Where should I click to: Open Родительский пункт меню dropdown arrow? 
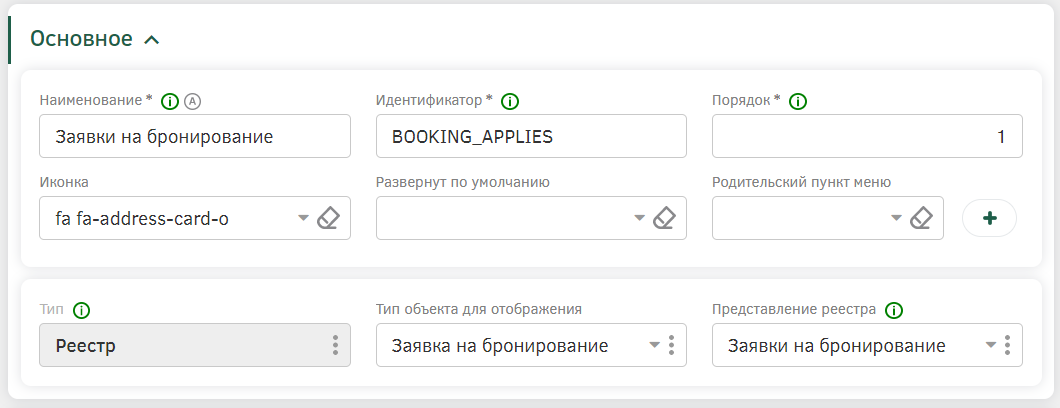(x=896, y=218)
